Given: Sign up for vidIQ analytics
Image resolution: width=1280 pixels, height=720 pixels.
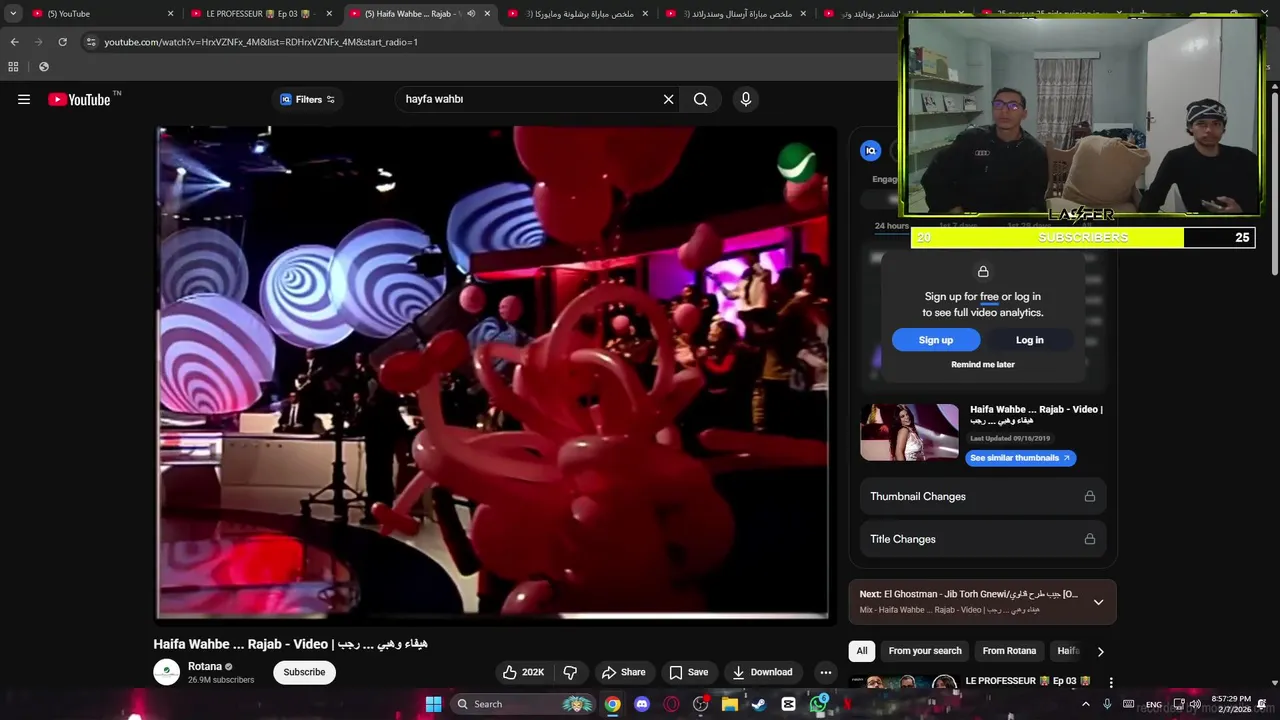Looking at the screenshot, I should tap(936, 340).
